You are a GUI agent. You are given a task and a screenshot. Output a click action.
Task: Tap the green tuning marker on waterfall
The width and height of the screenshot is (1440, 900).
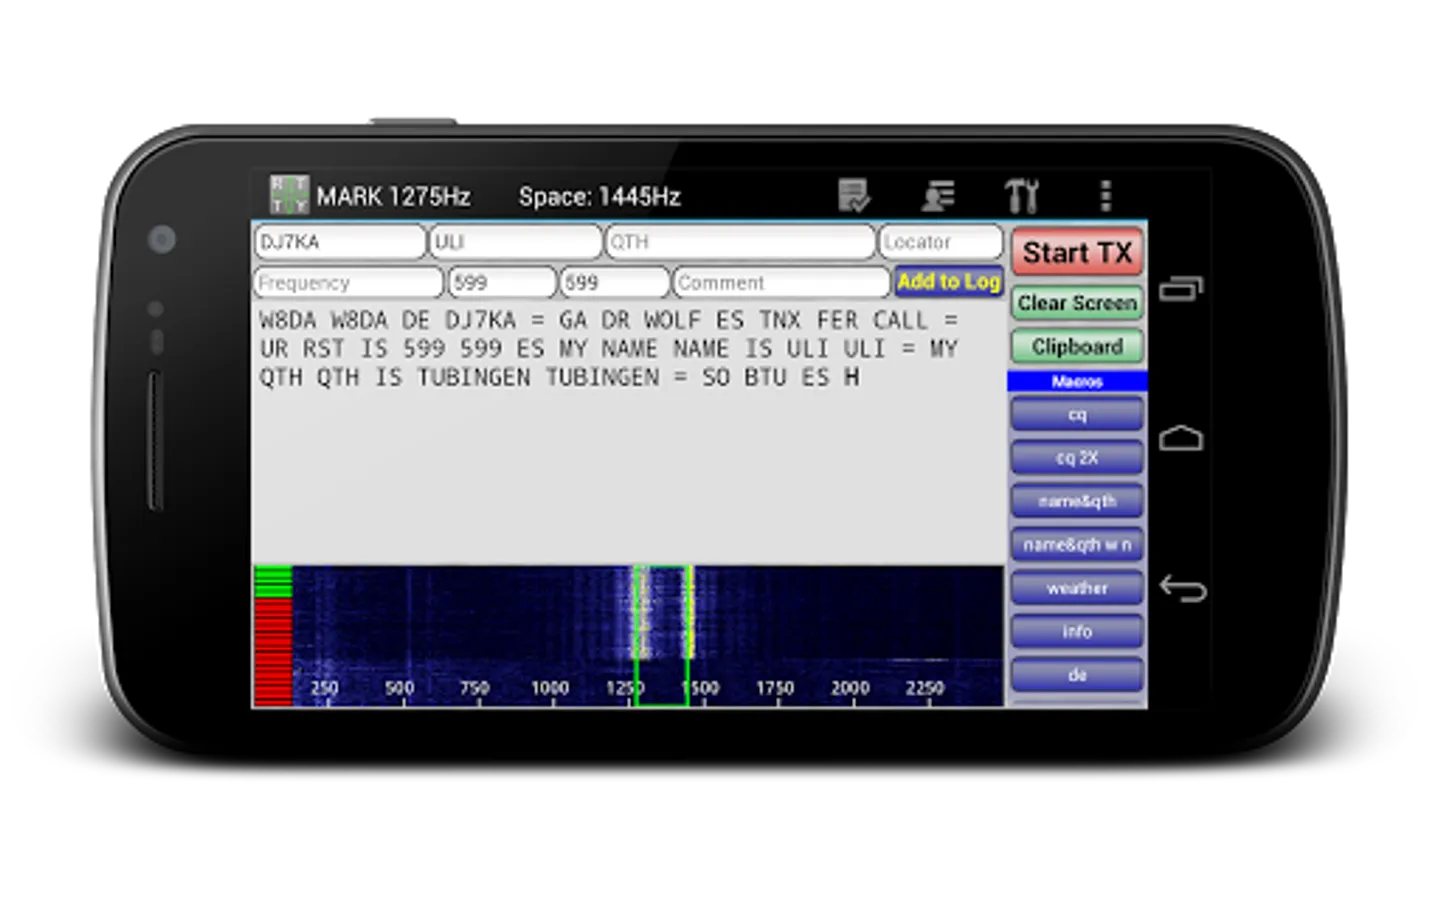coord(661,636)
